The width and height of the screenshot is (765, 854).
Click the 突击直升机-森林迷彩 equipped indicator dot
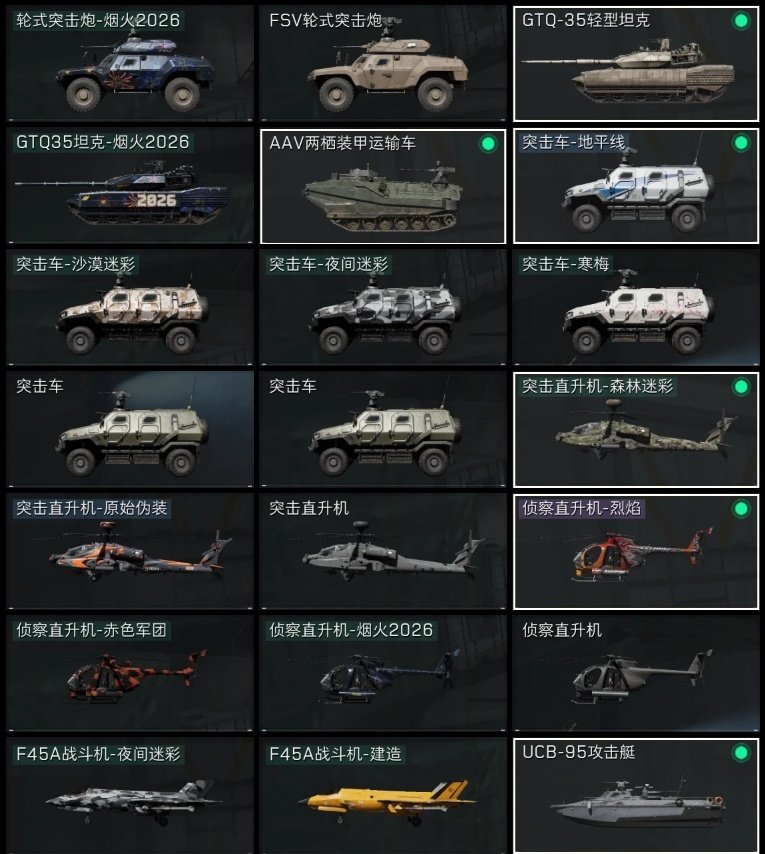coord(740,387)
